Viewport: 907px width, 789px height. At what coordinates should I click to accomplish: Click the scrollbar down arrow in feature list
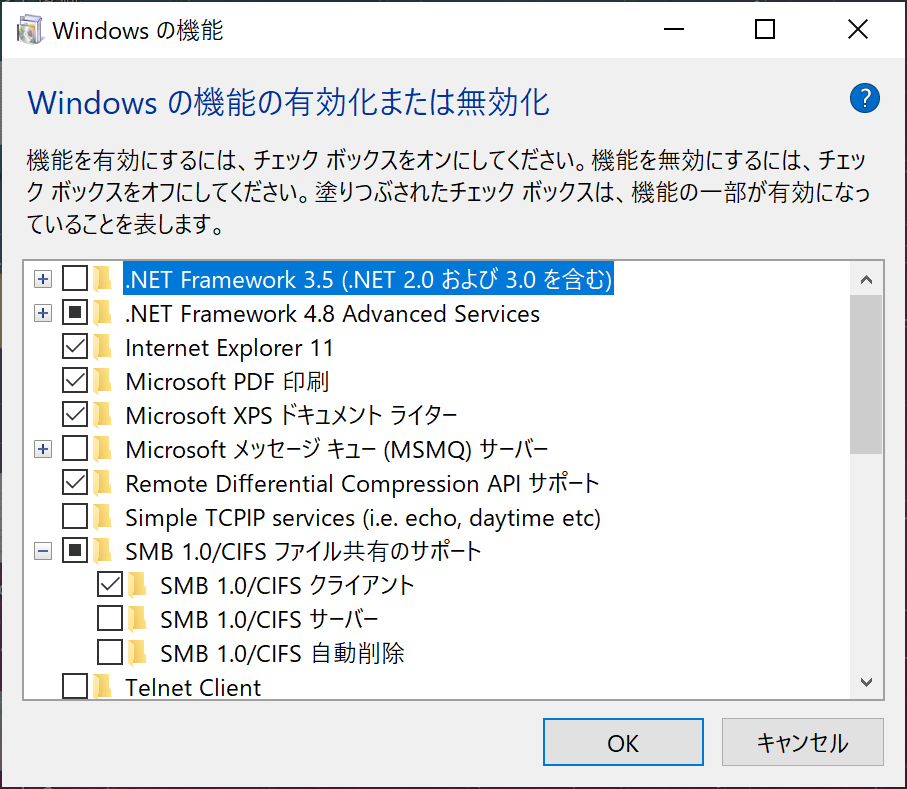tap(866, 683)
